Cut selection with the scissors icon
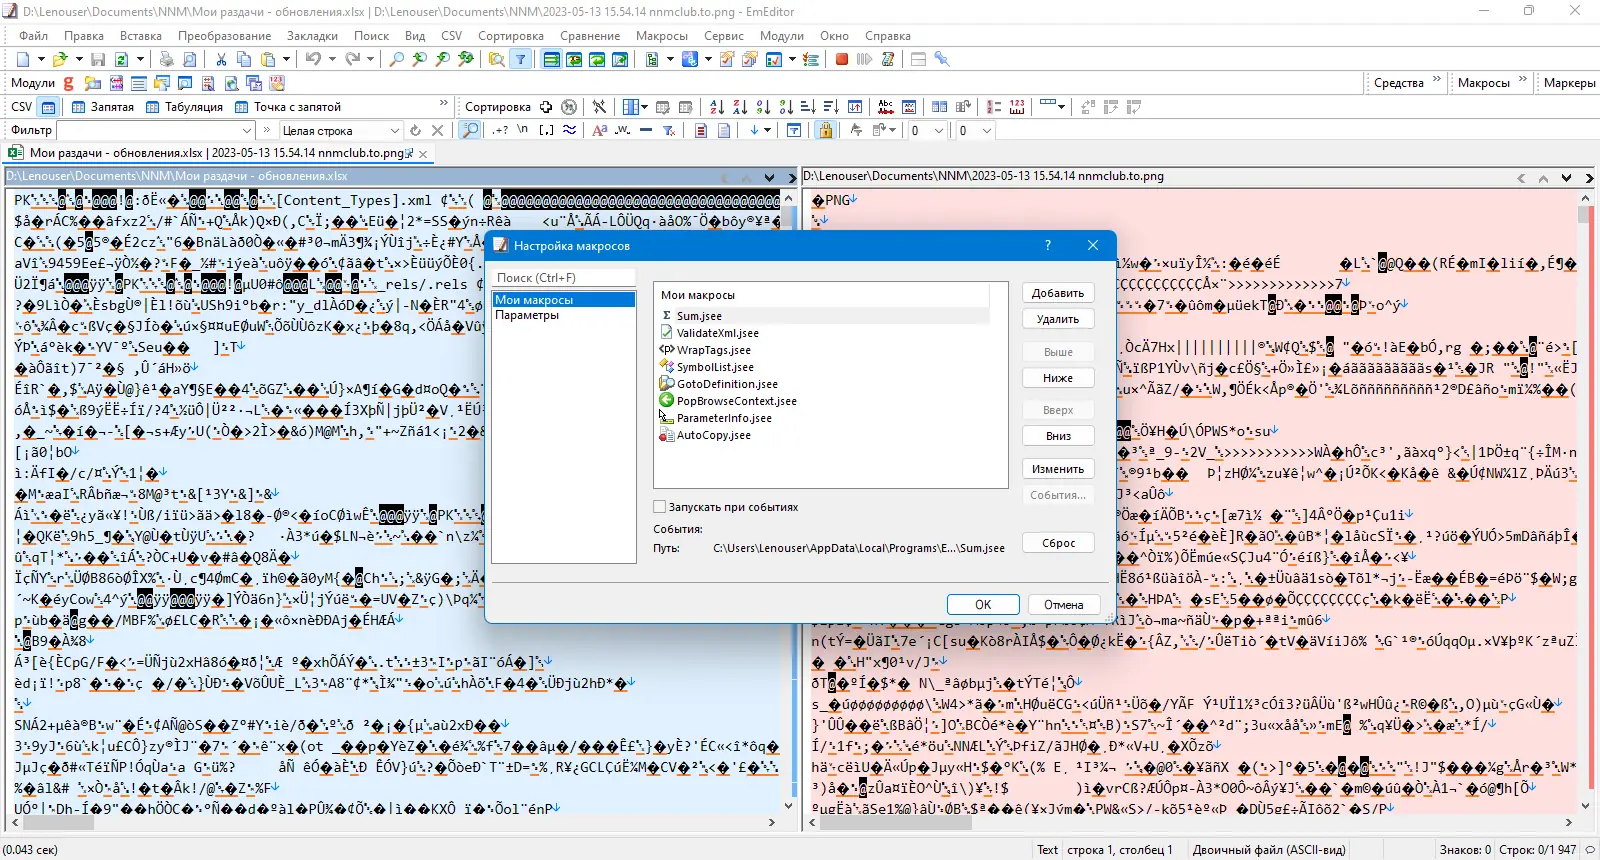 [x=221, y=60]
